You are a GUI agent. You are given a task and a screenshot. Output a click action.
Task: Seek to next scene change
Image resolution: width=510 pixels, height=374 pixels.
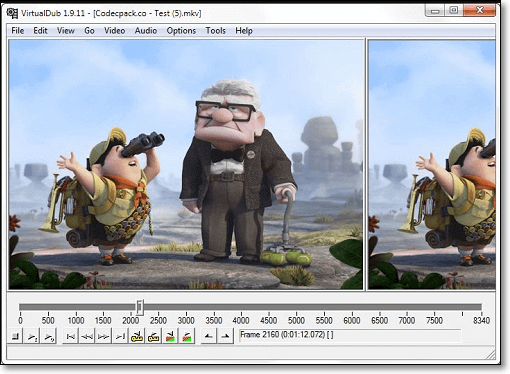coord(187,336)
